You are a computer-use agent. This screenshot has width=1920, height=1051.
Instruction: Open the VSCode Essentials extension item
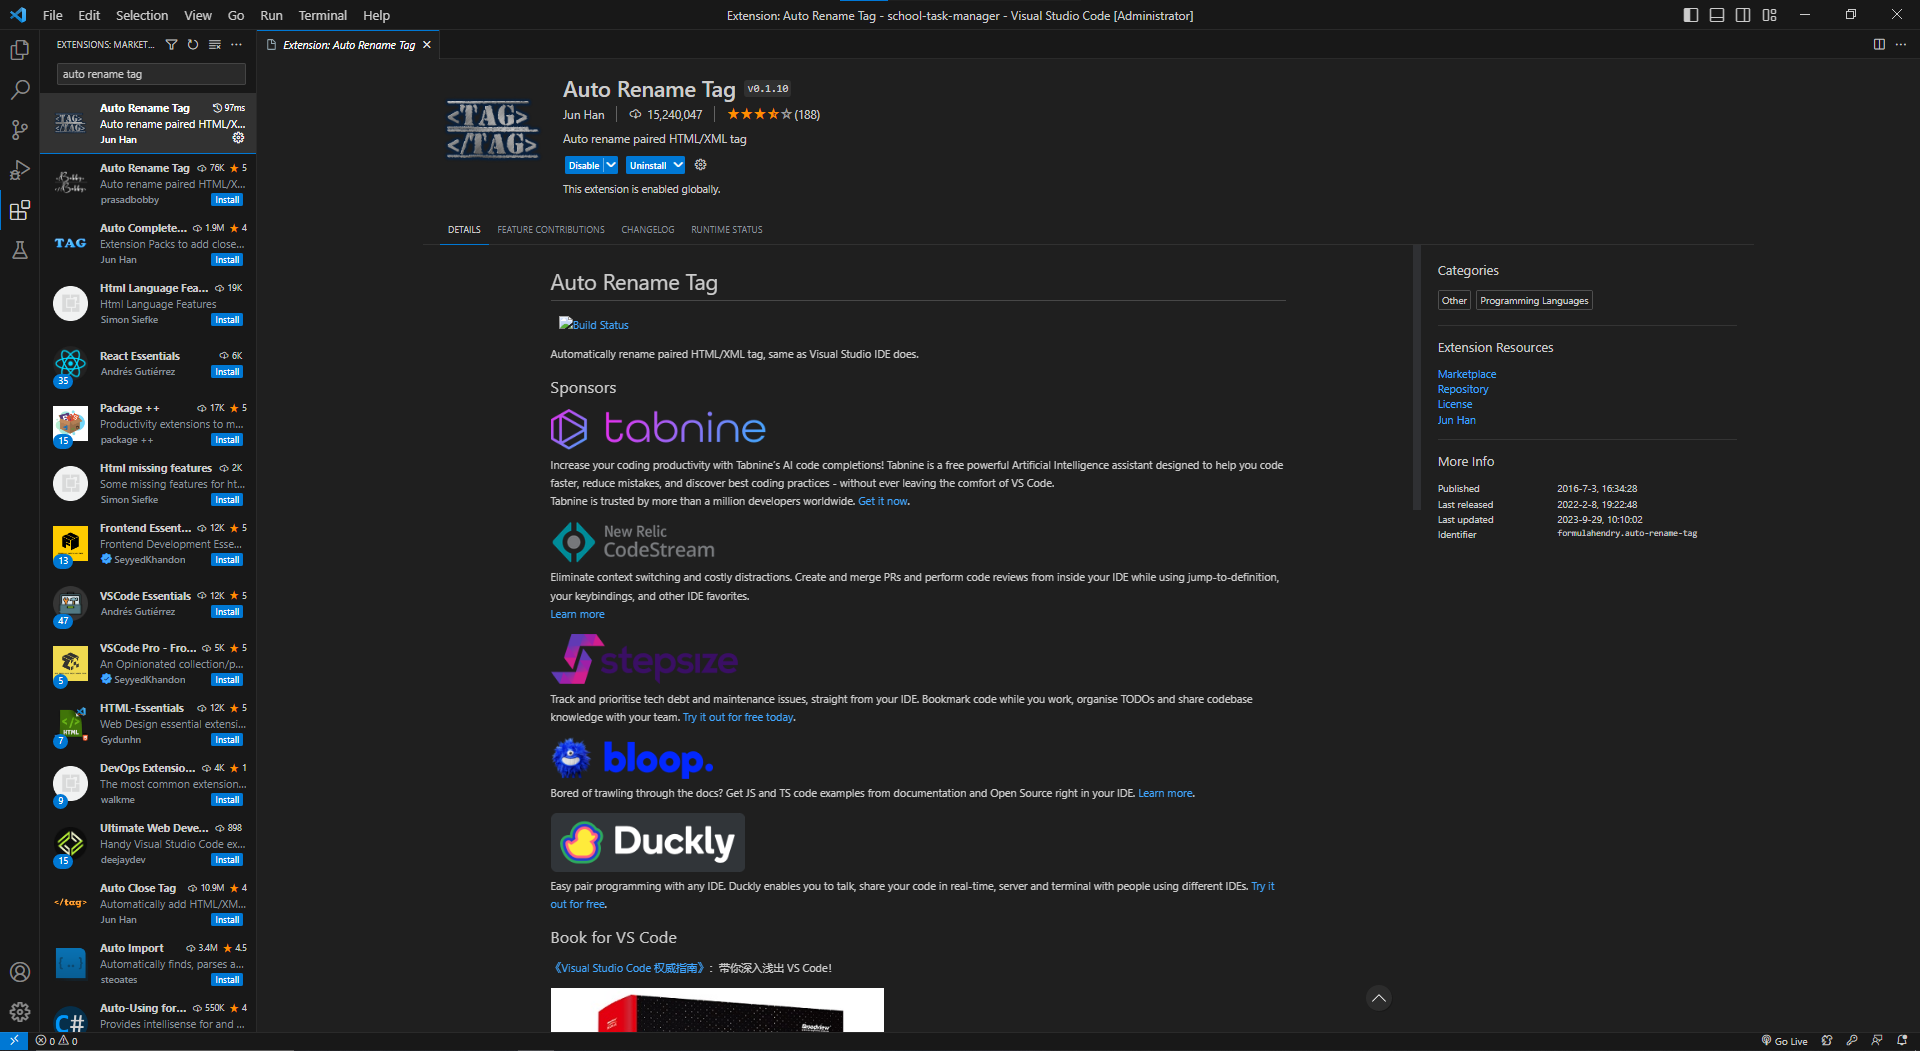click(148, 604)
